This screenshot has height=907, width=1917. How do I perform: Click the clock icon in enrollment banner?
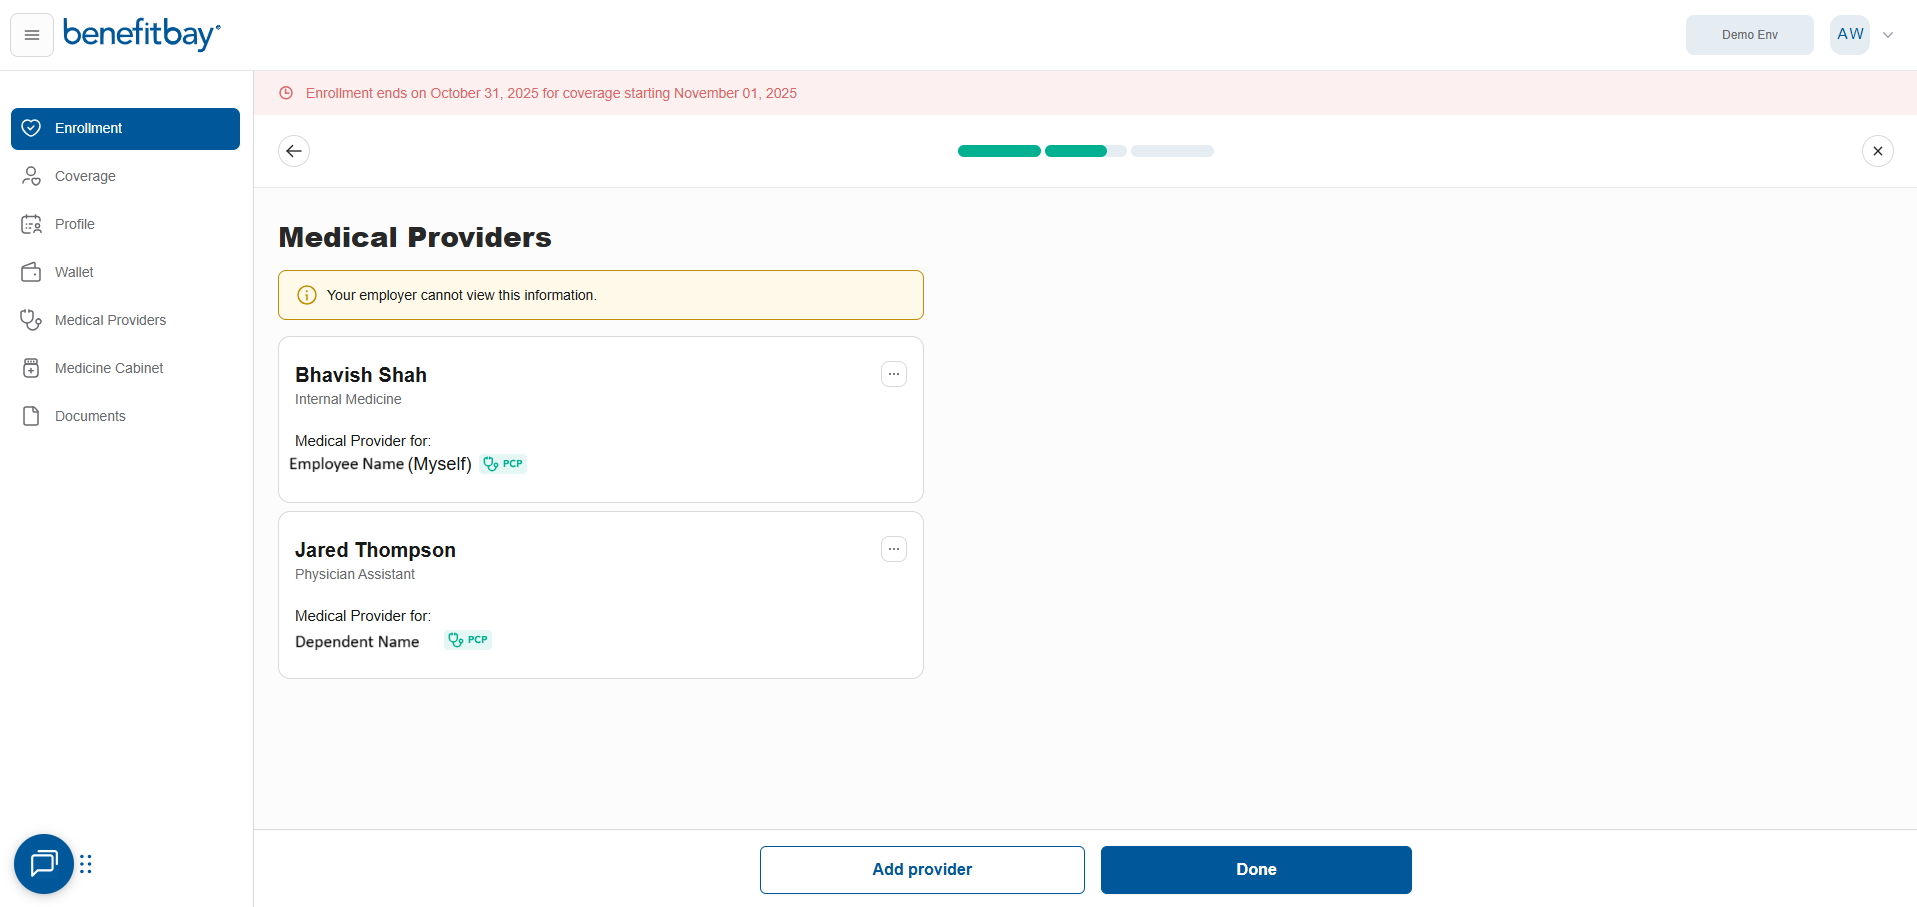click(286, 93)
